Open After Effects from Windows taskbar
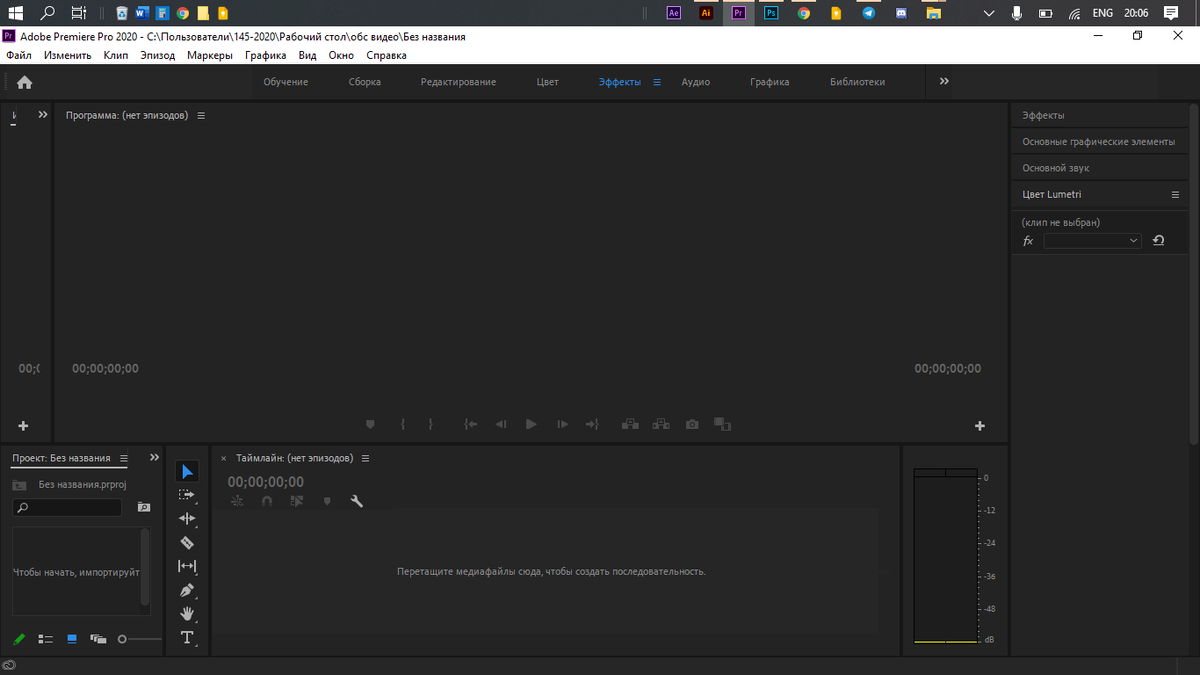The image size is (1200, 675). [x=674, y=13]
